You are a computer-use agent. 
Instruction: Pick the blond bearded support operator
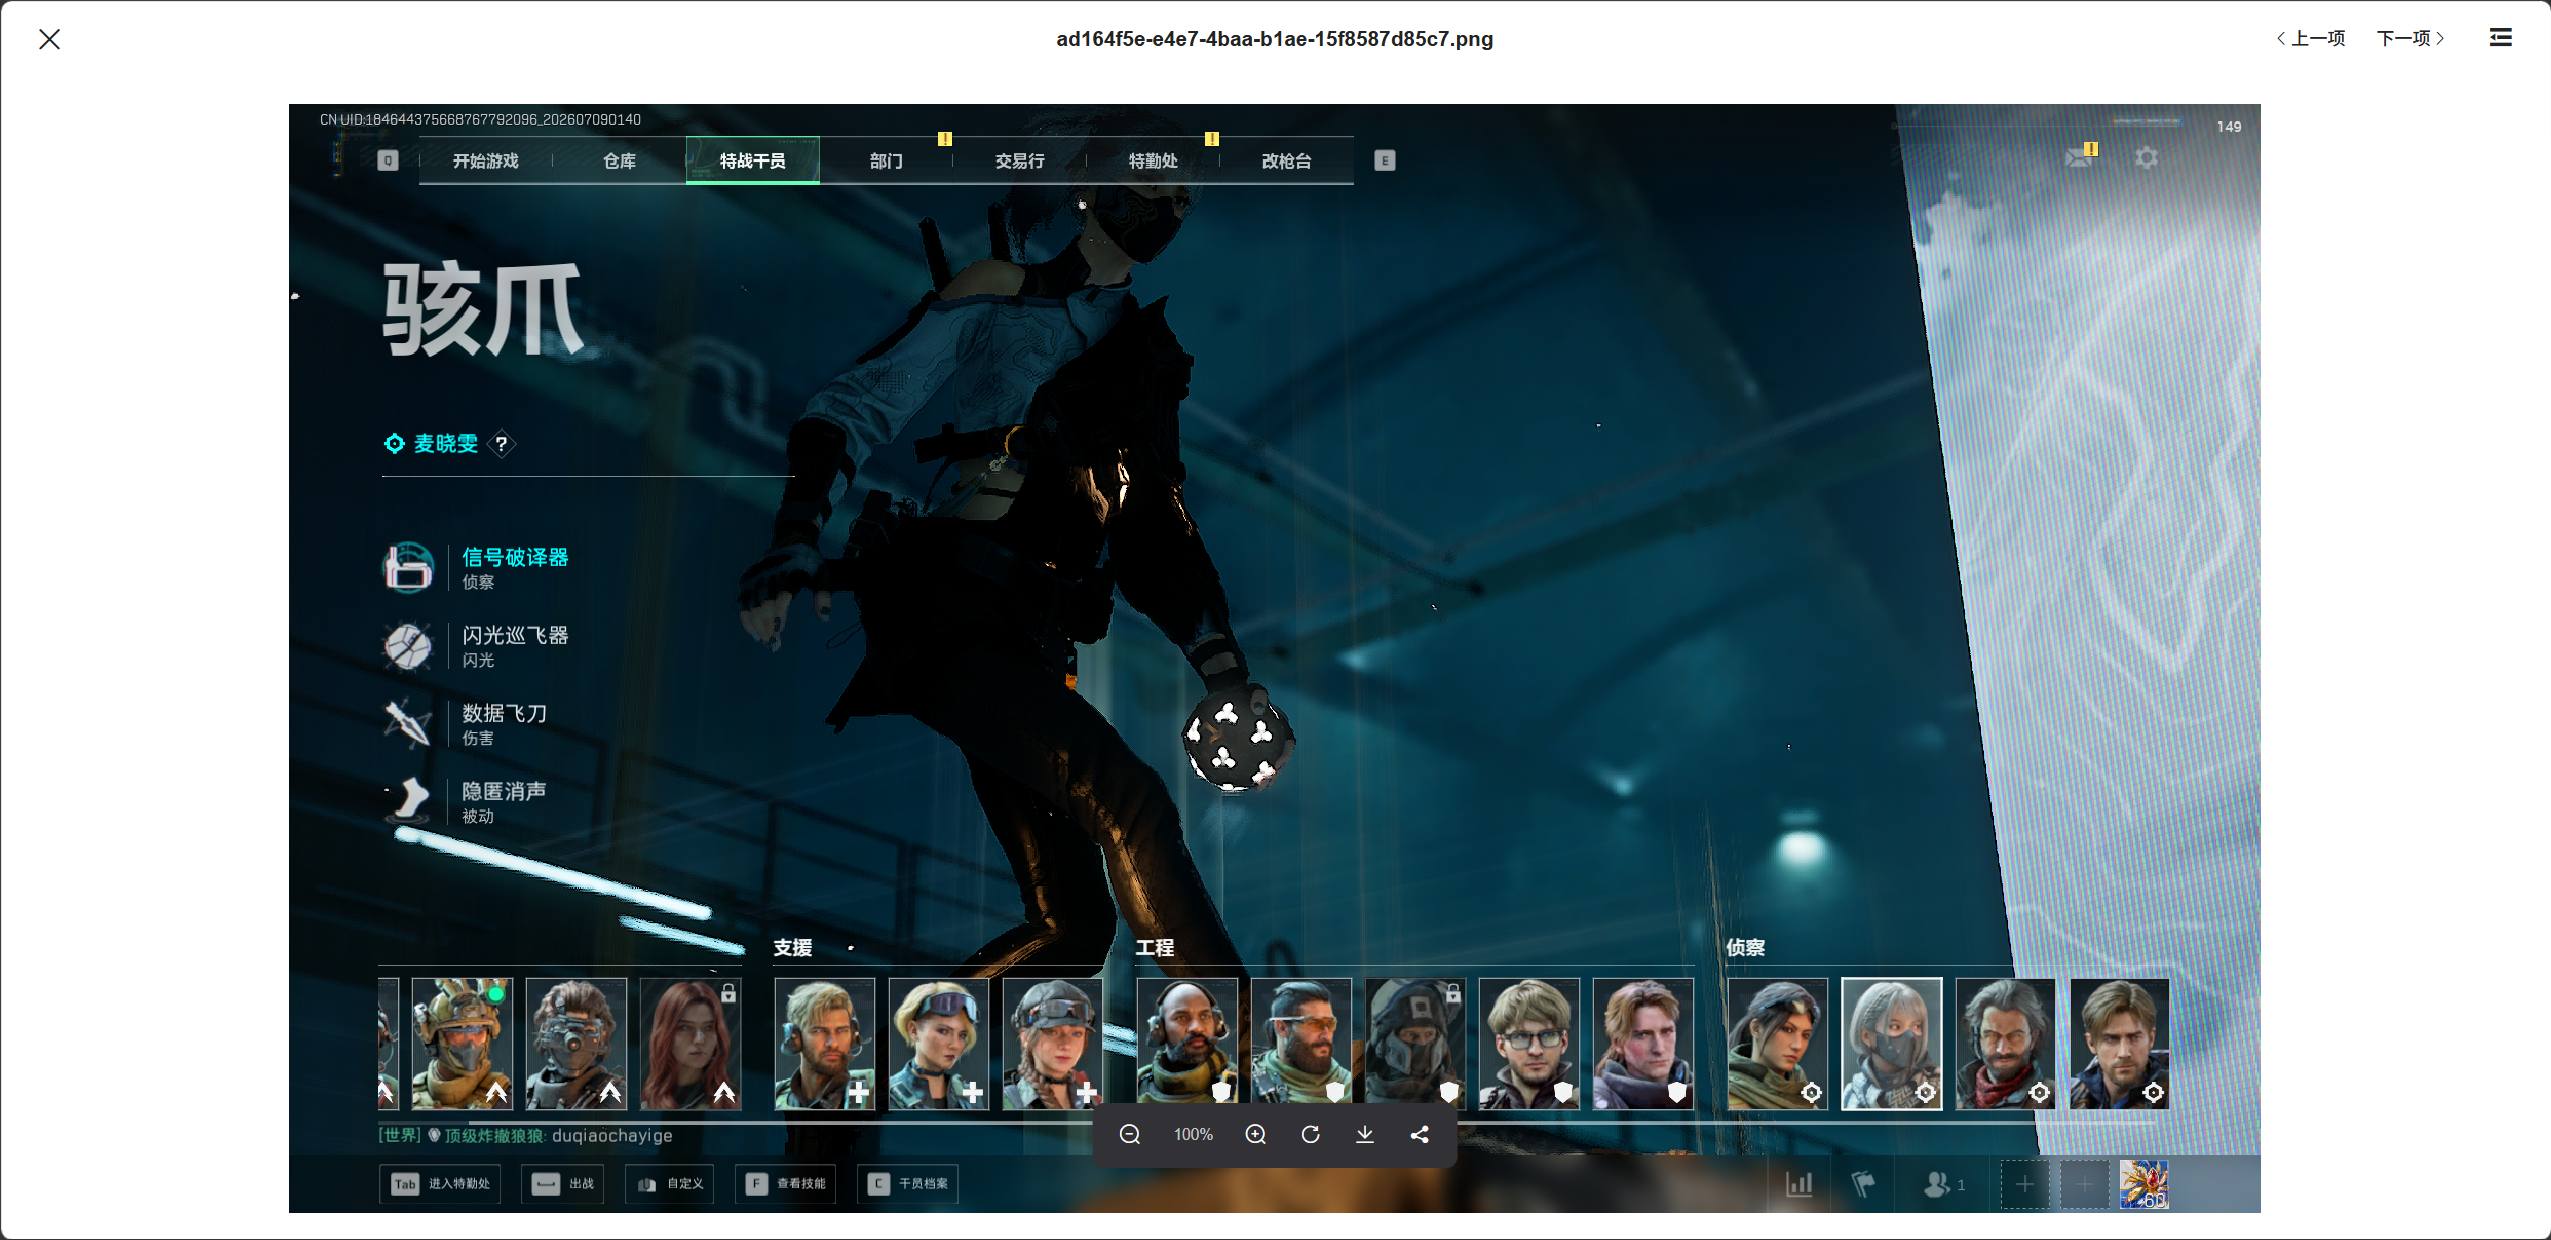tap(825, 1044)
